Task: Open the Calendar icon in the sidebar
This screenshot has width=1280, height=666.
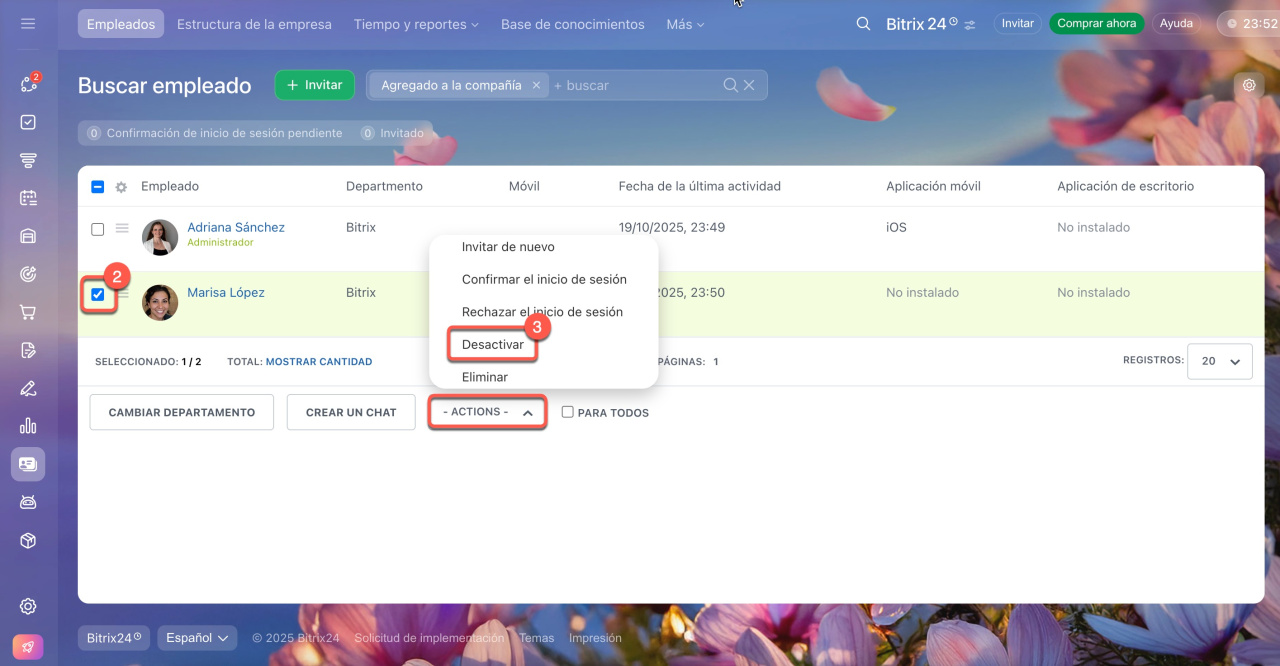Action: [28, 198]
